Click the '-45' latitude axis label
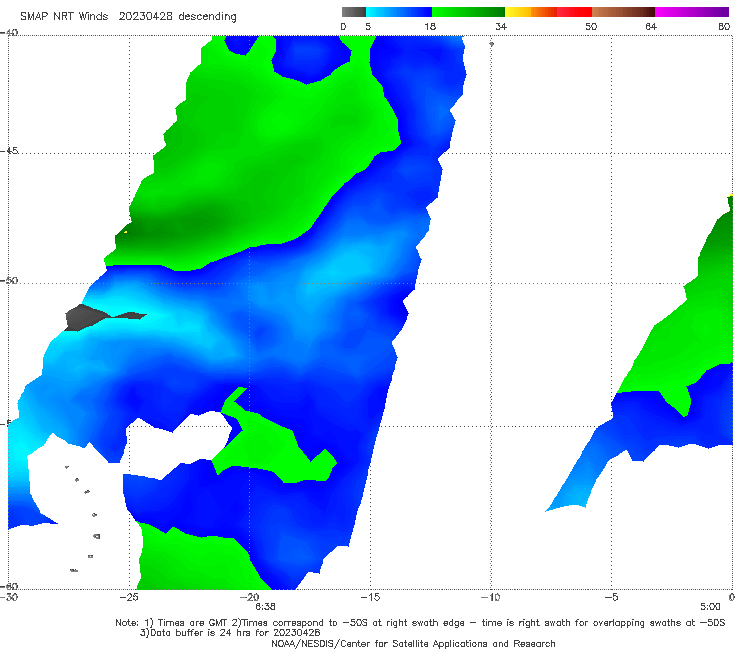This screenshot has height=650, width=740. (9, 151)
